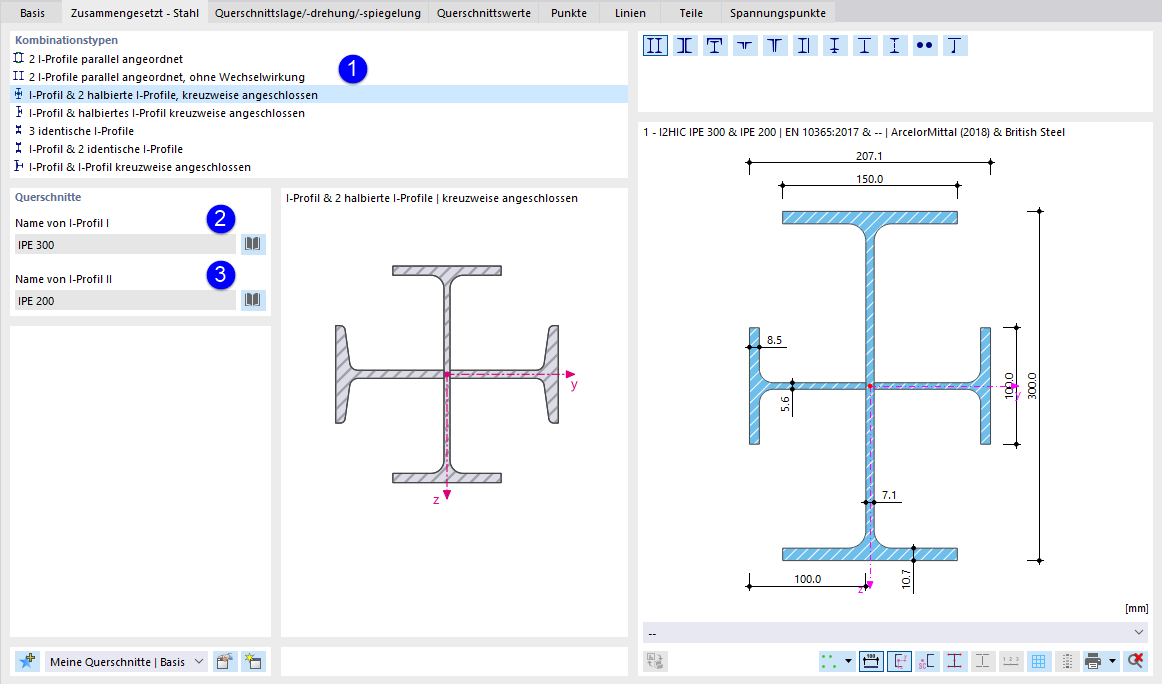This screenshot has height=684, width=1162.
Task: Click the 8.5 flange thickness dimension
Action: pos(774,340)
